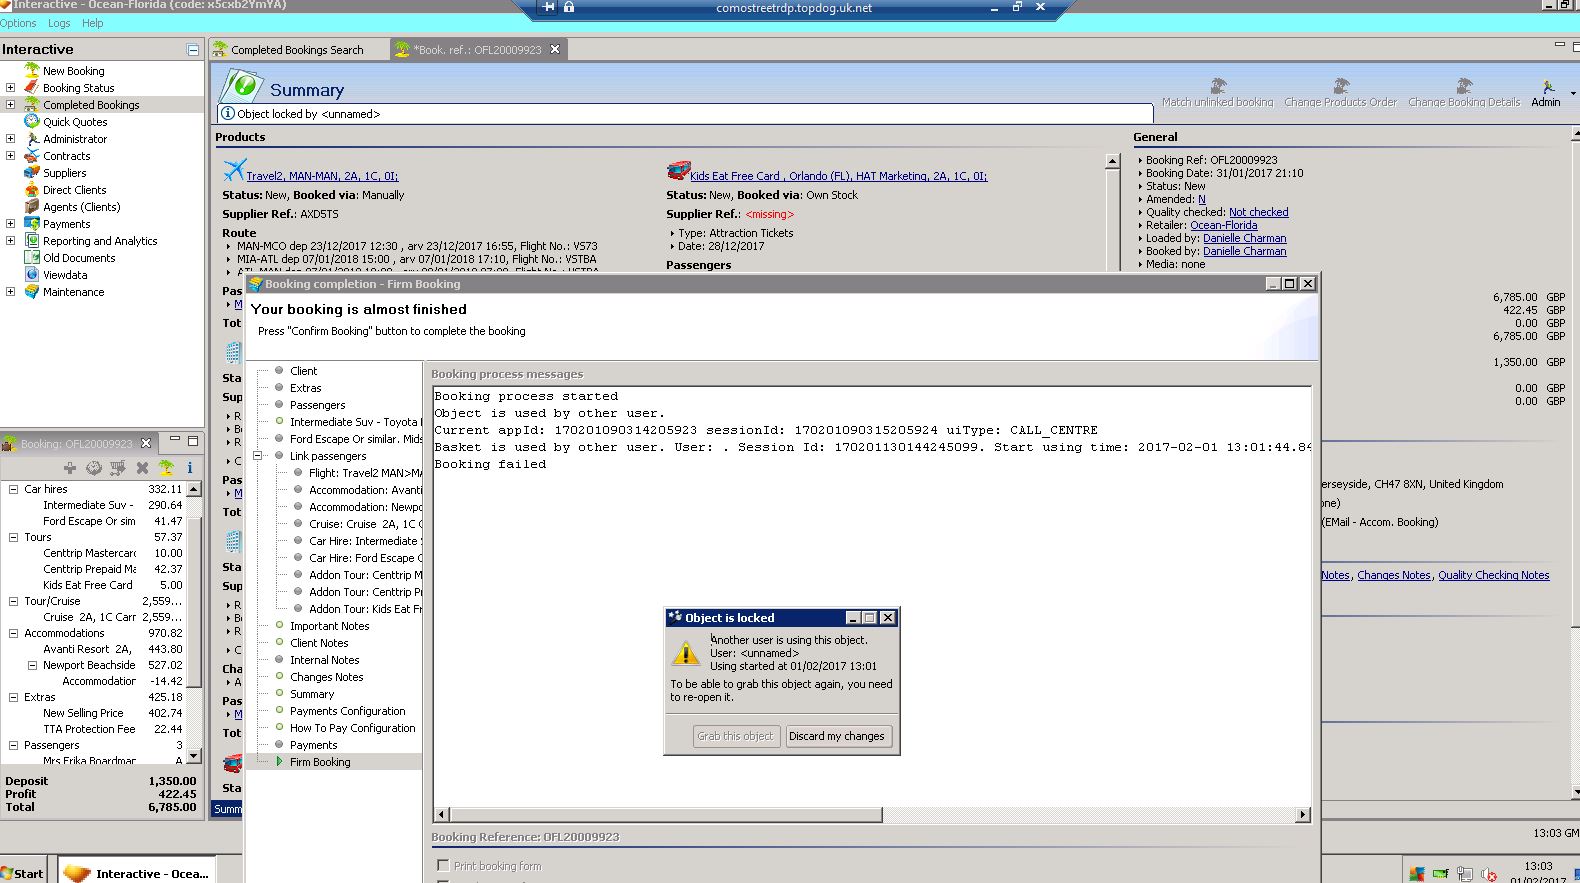
Task: Click the Reporting and Analytics icon
Action: click(32, 240)
